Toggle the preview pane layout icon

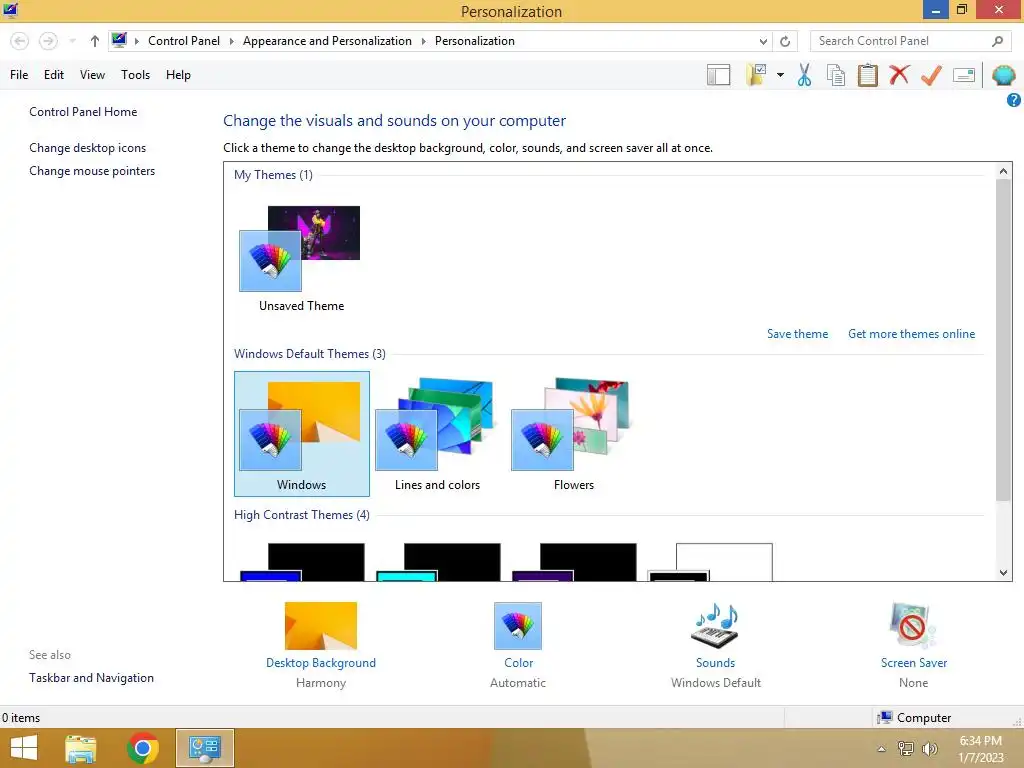(718, 75)
